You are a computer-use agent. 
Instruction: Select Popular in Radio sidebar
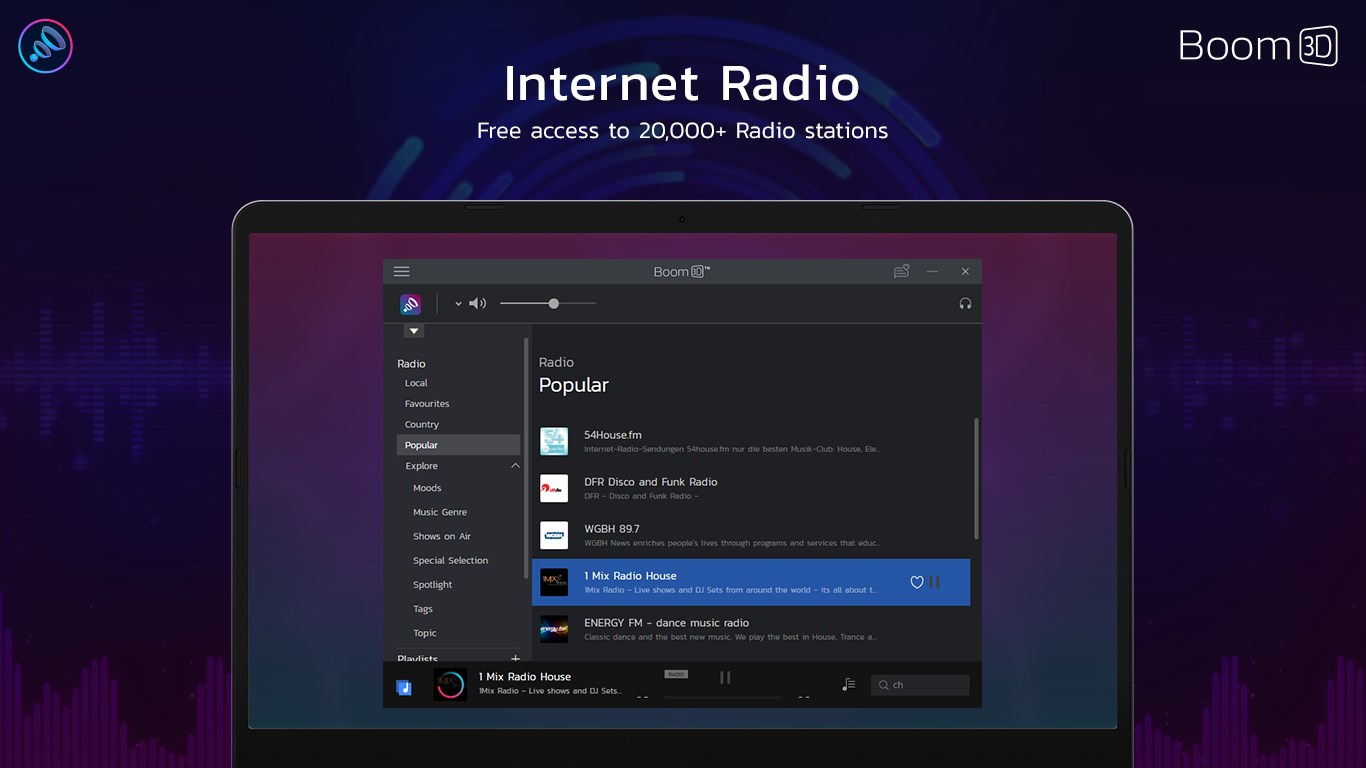coord(458,445)
